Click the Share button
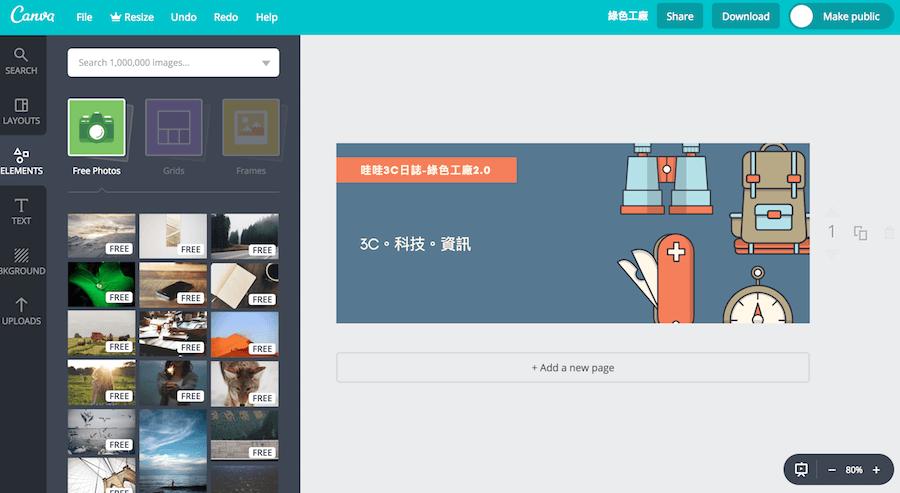The image size is (900, 493). tap(680, 17)
